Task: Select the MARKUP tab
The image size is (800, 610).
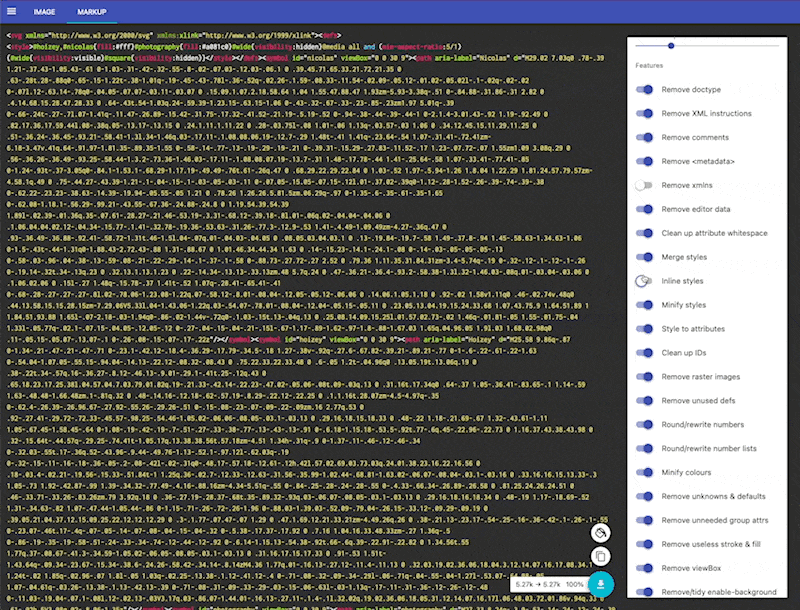Action: point(92,12)
